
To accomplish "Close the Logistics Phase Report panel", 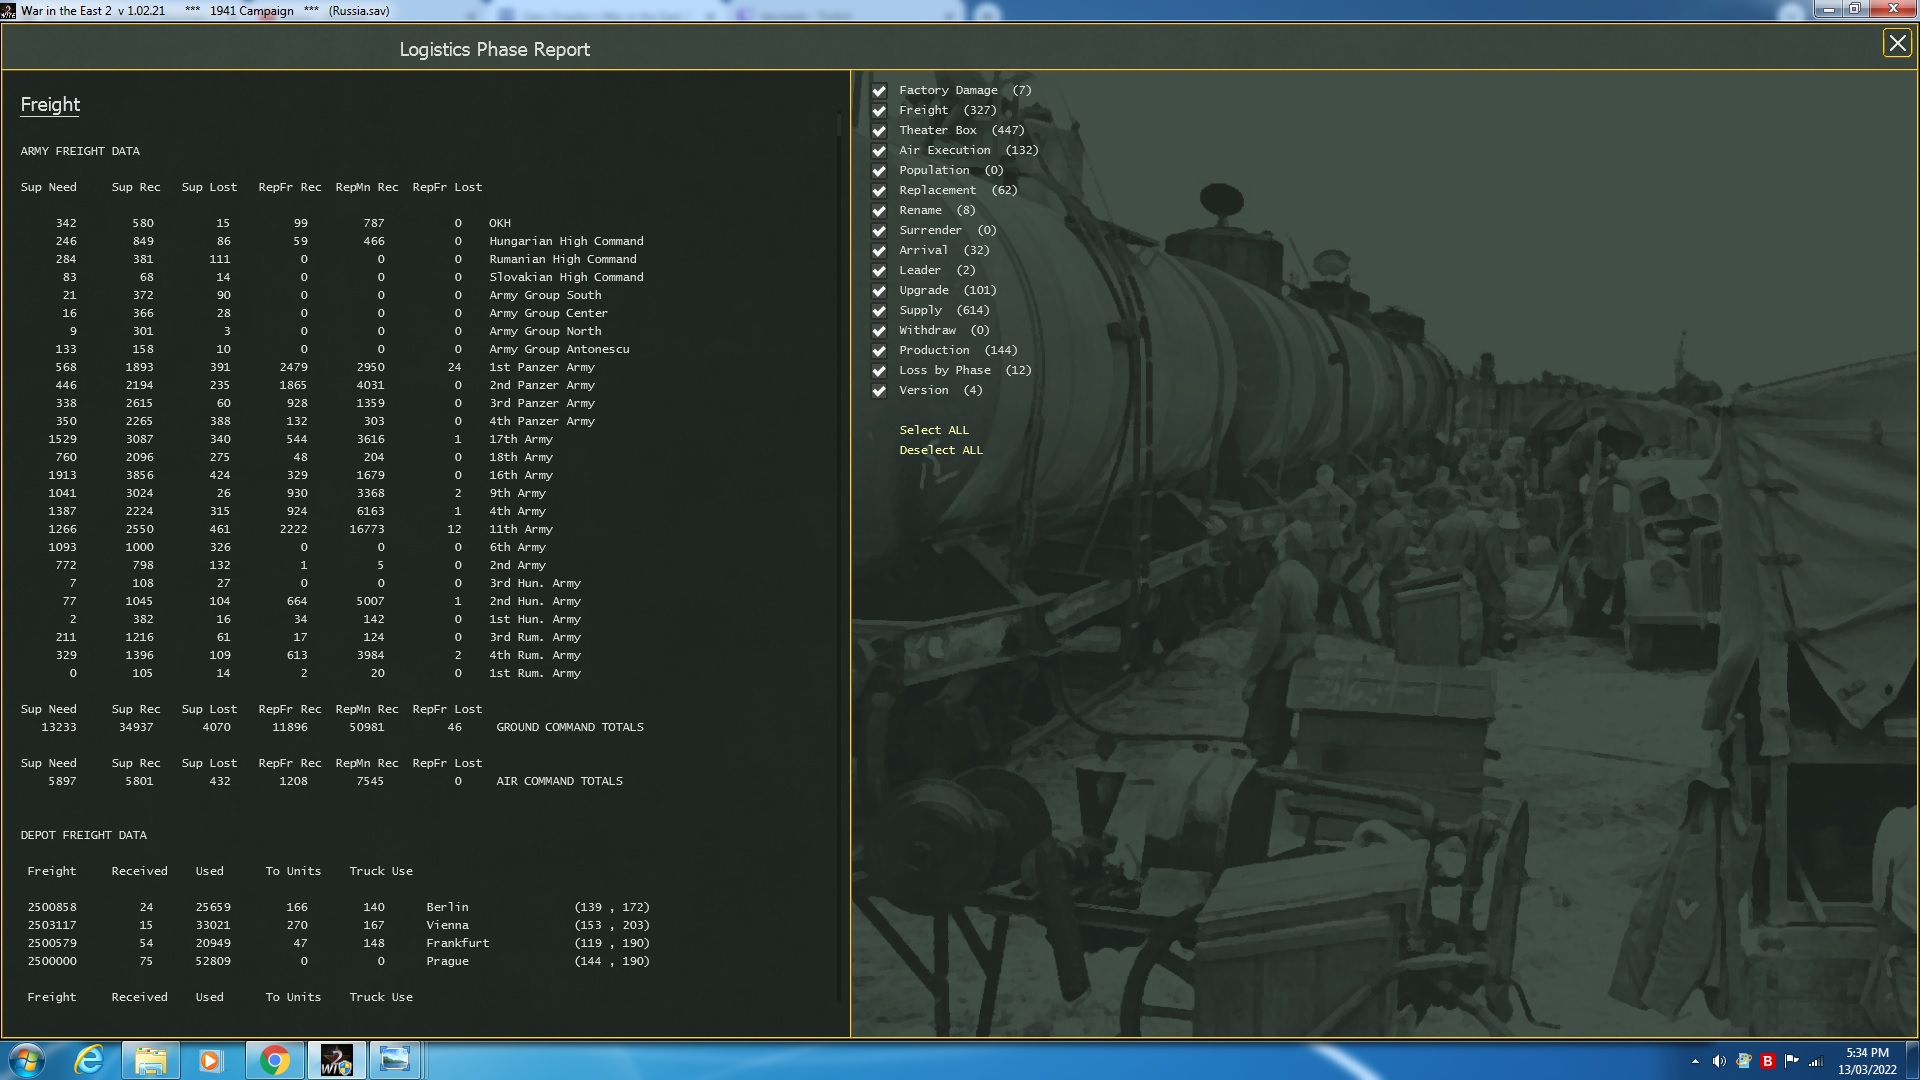I will coord(1897,43).
